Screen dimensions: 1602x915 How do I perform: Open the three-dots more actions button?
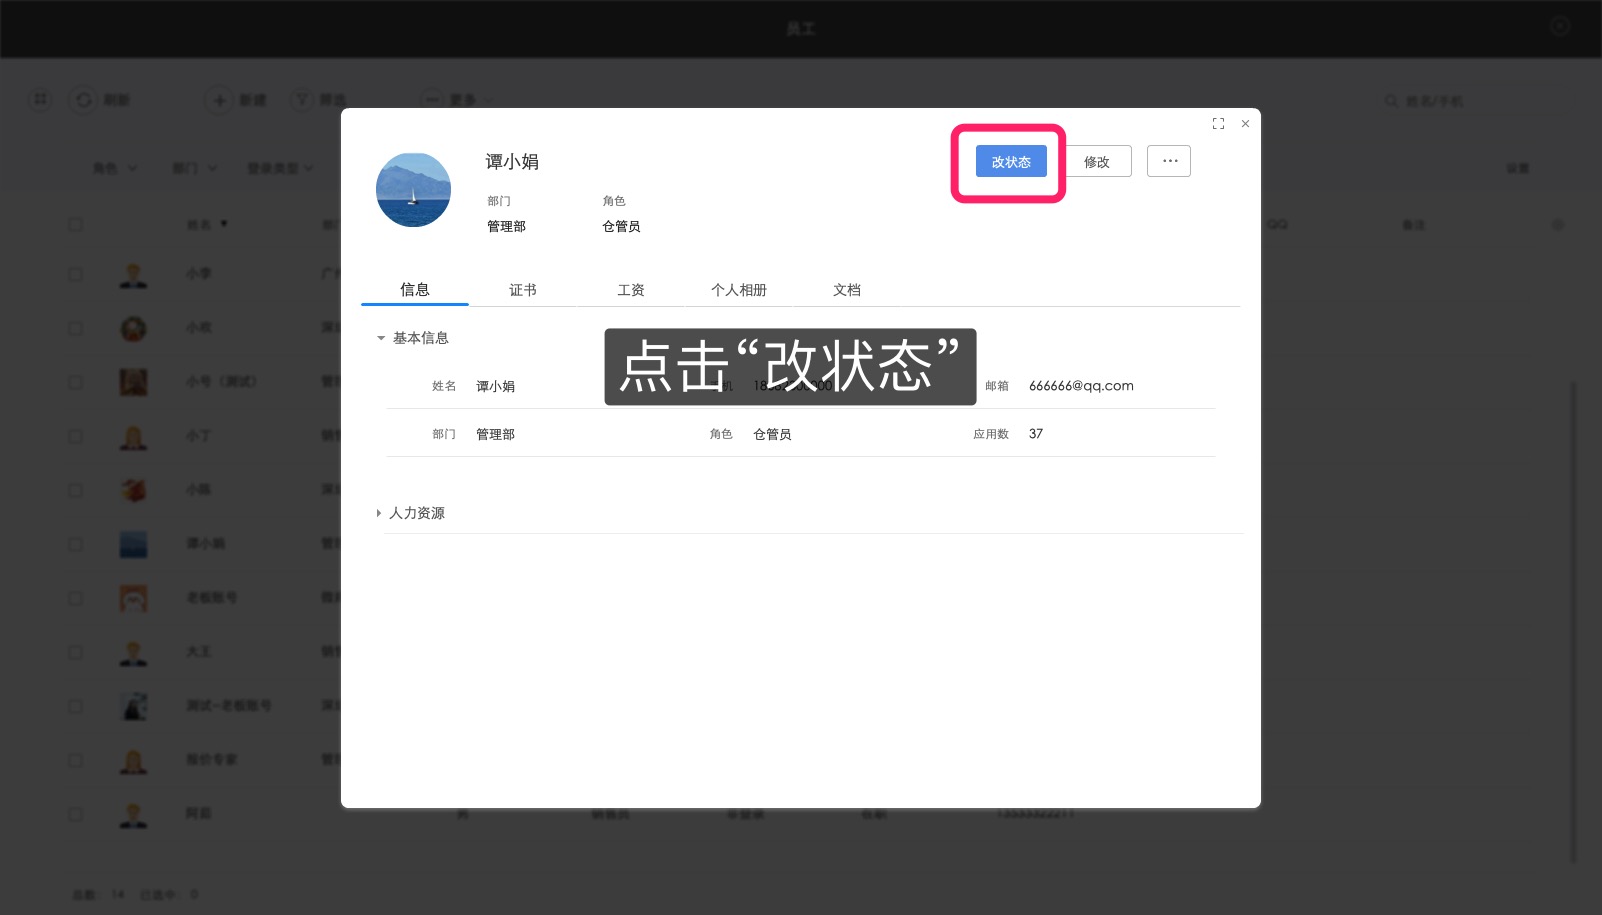click(1169, 161)
